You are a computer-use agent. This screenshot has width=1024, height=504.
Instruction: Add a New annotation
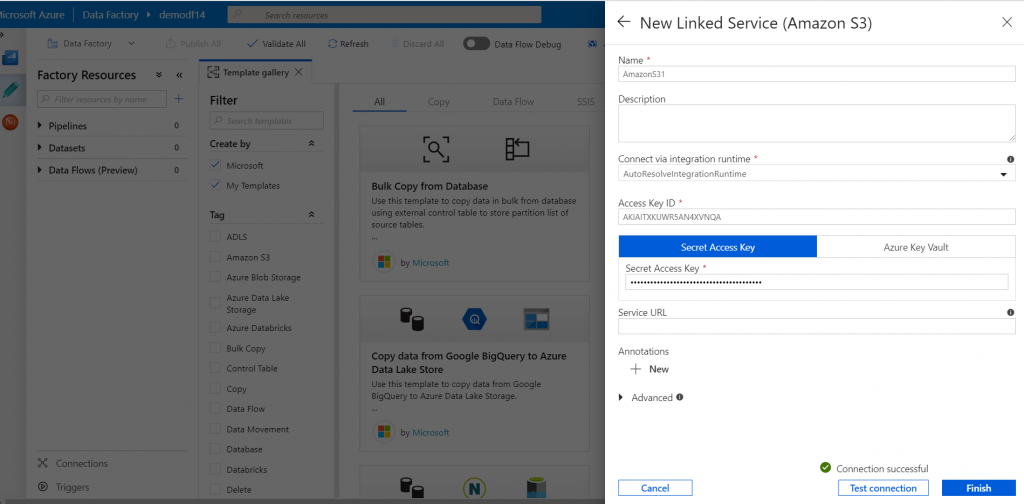coord(650,369)
